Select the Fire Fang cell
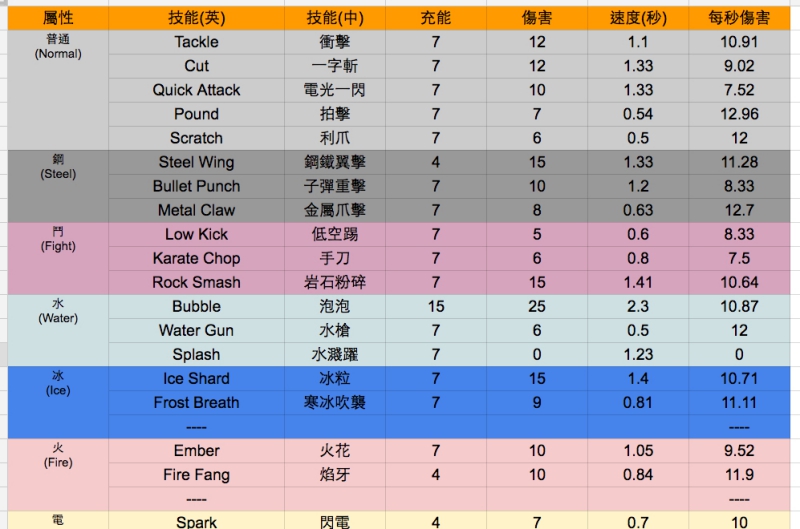800x529 pixels. pos(196,474)
